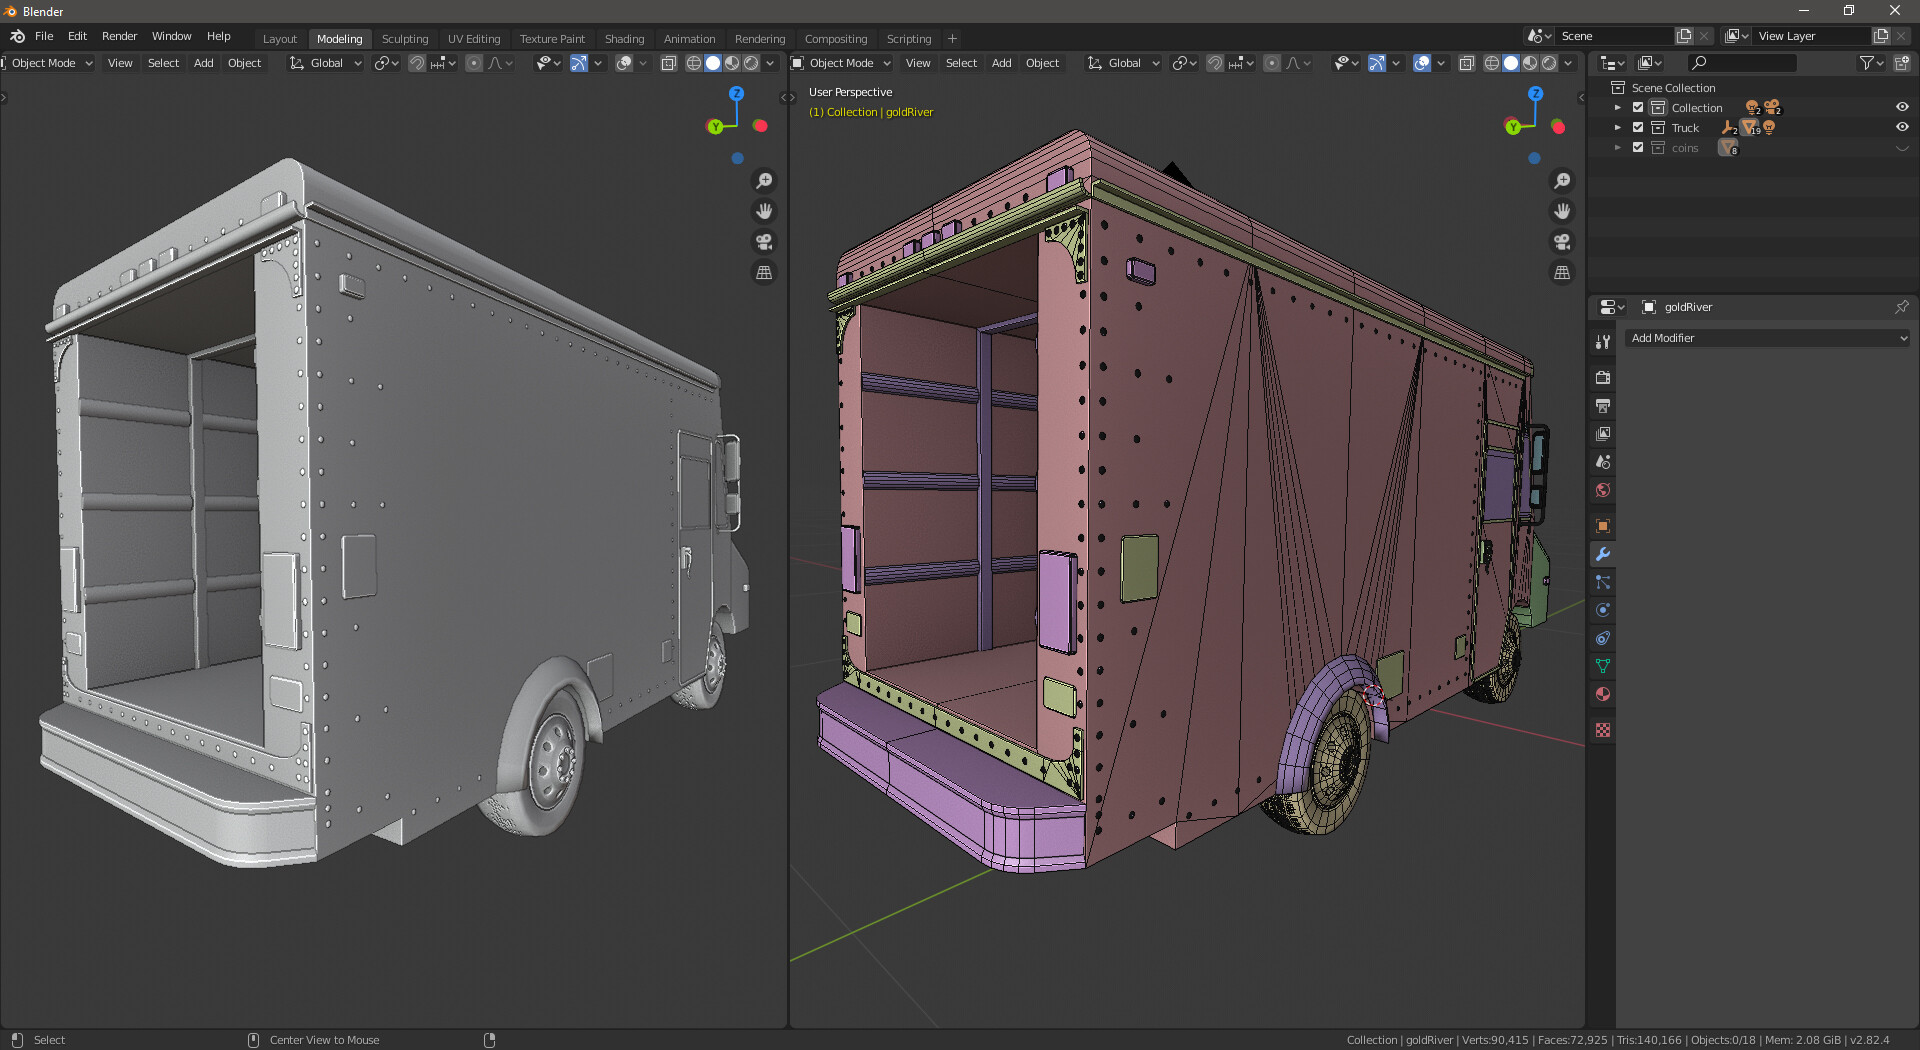1920x1050 pixels.
Task: Select the Modifier Properties wrench icon
Action: click(x=1602, y=554)
